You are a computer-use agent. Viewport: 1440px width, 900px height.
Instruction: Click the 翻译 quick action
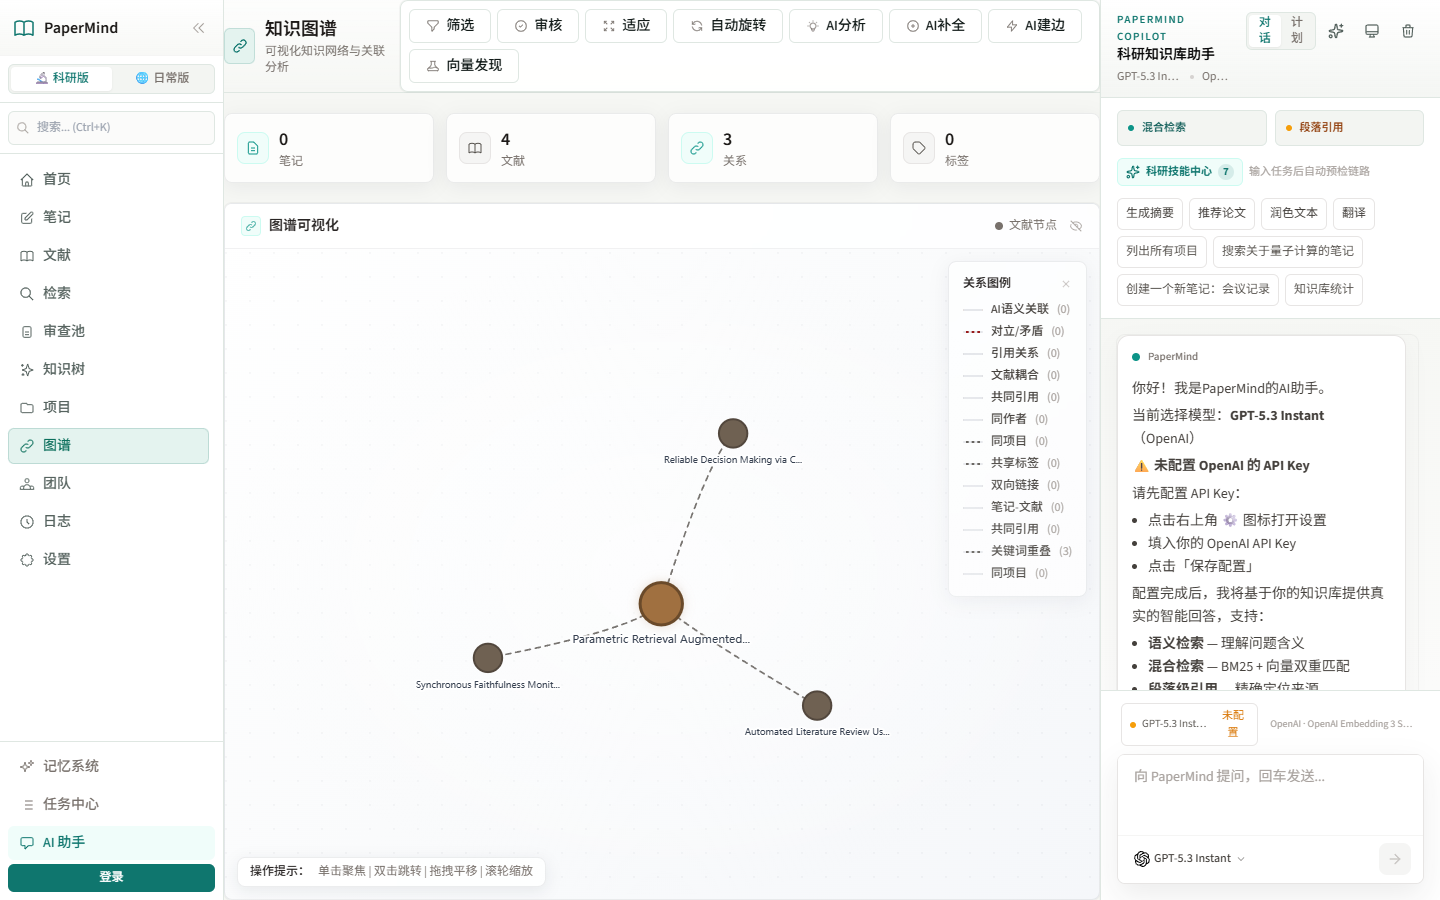[x=1354, y=213]
